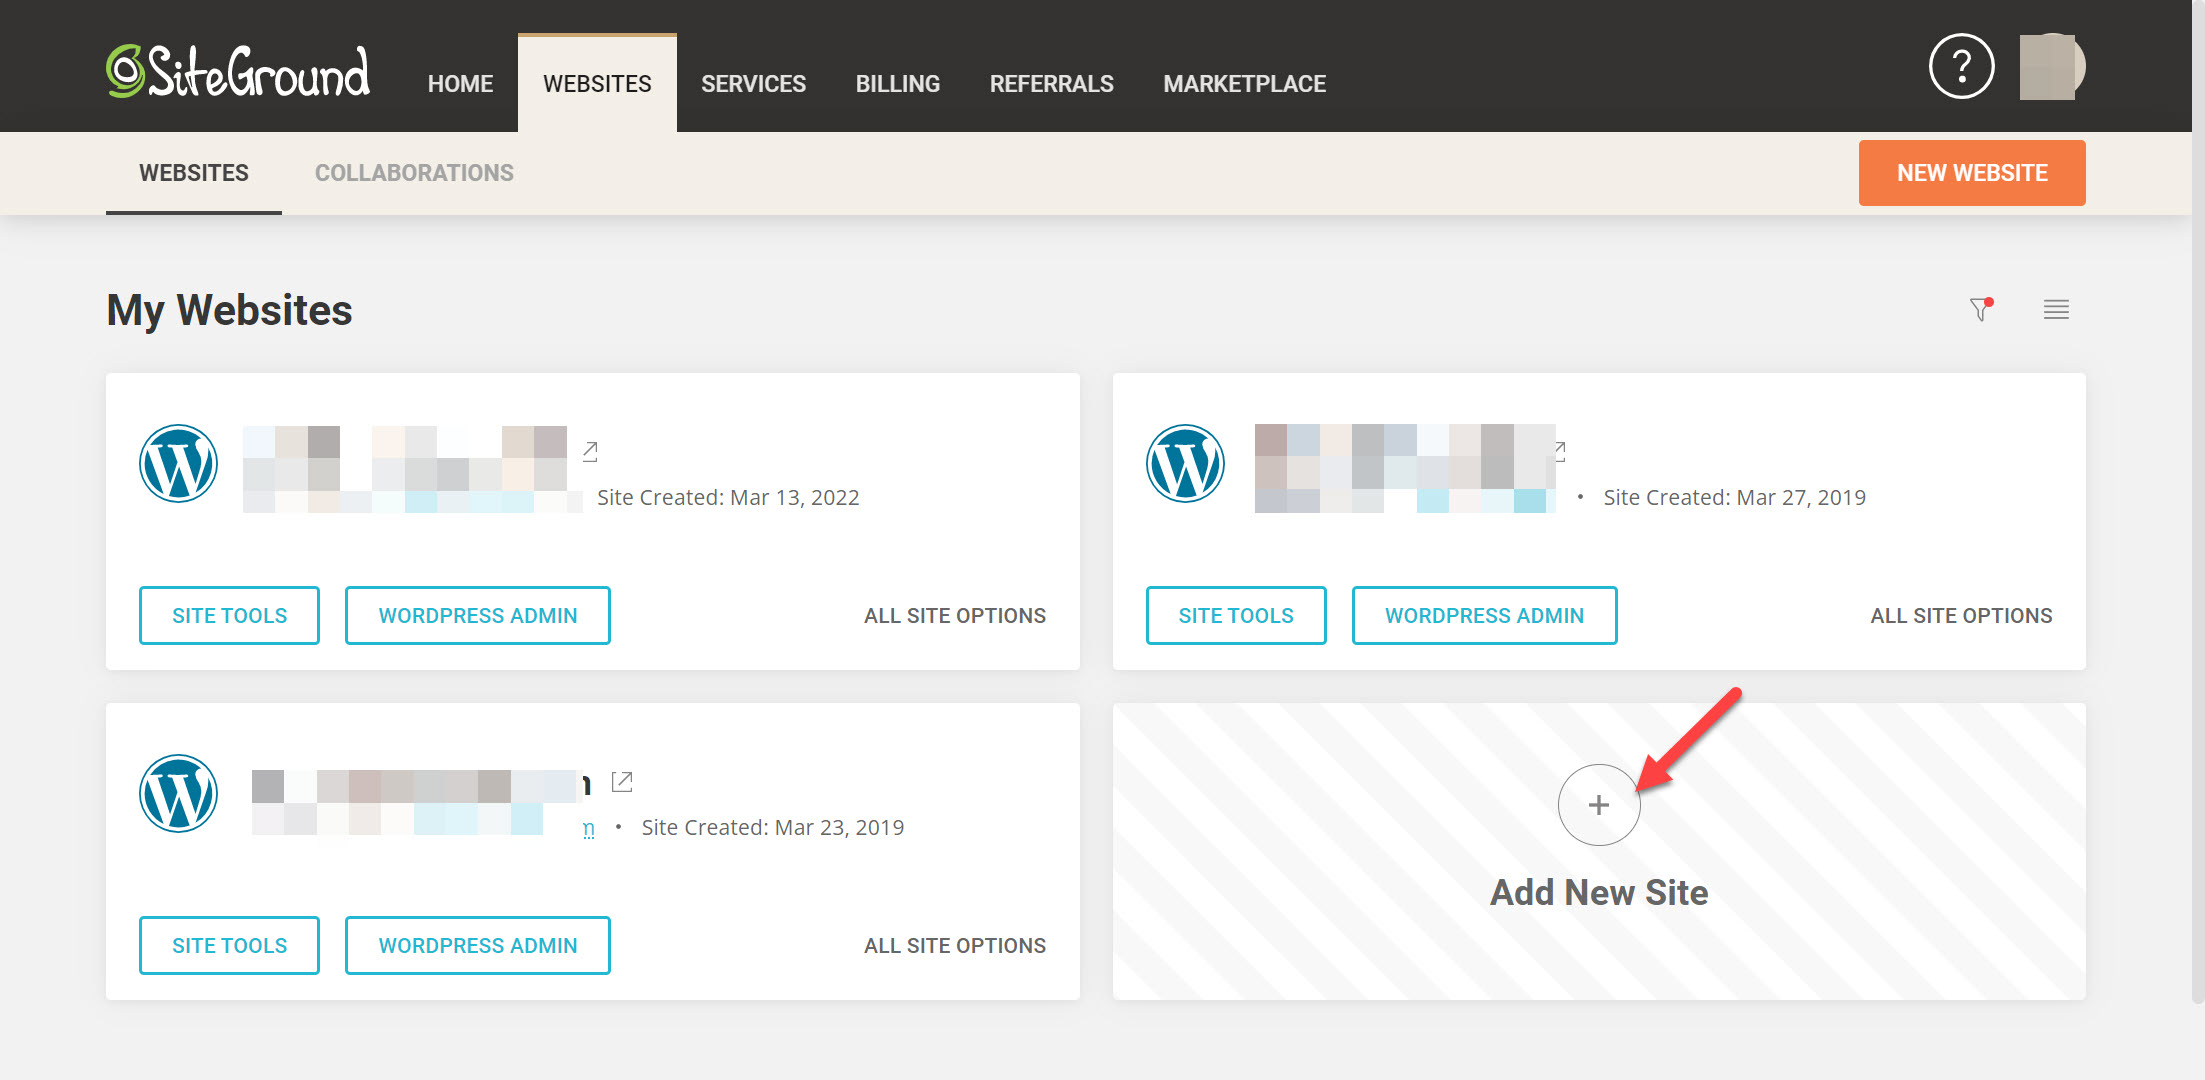Expand ALL SITE OPTIONS for Mar 27, 2019 site
Image resolution: width=2205 pixels, height=1080 pixels.
point(1961,616)
